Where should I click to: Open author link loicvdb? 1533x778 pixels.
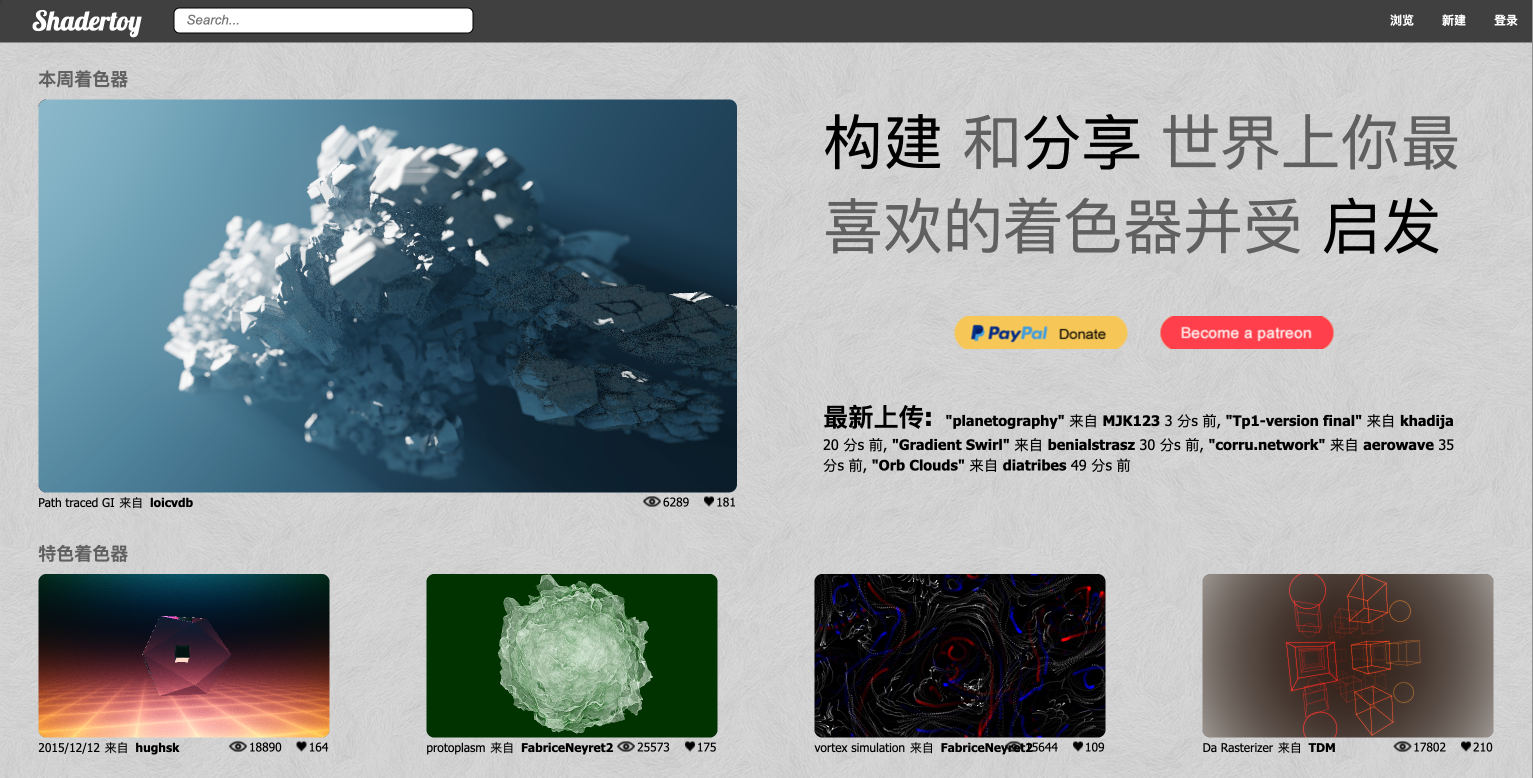171,503
